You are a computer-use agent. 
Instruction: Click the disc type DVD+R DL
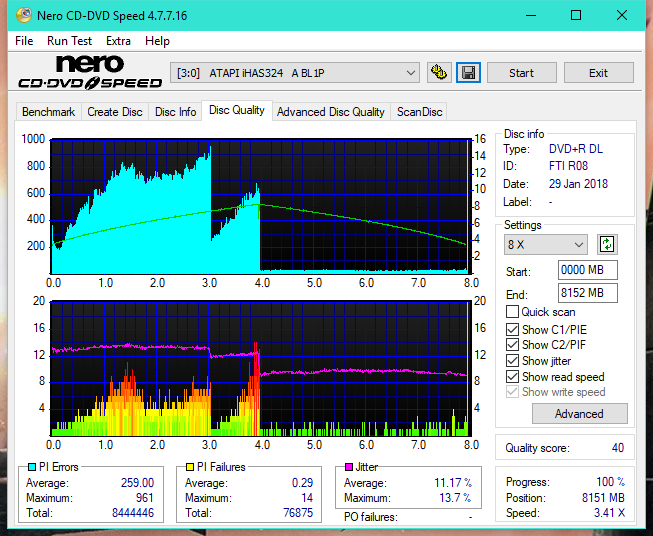[x=576, y=149]
